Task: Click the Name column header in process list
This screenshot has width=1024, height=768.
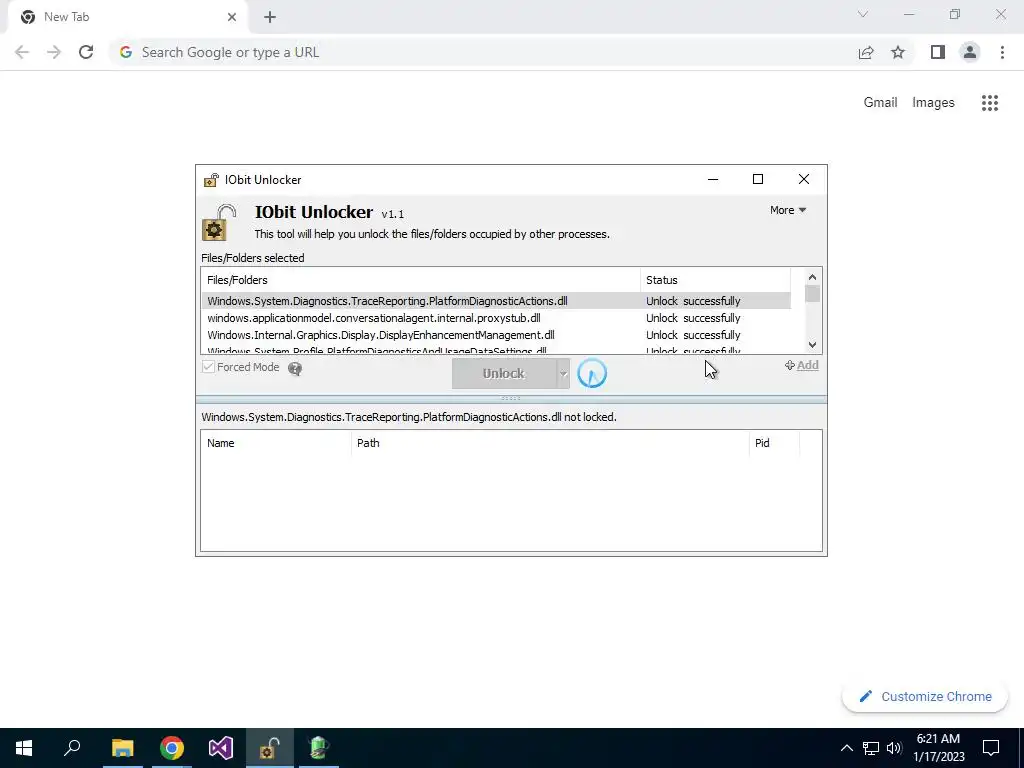Action: [276, 443]
